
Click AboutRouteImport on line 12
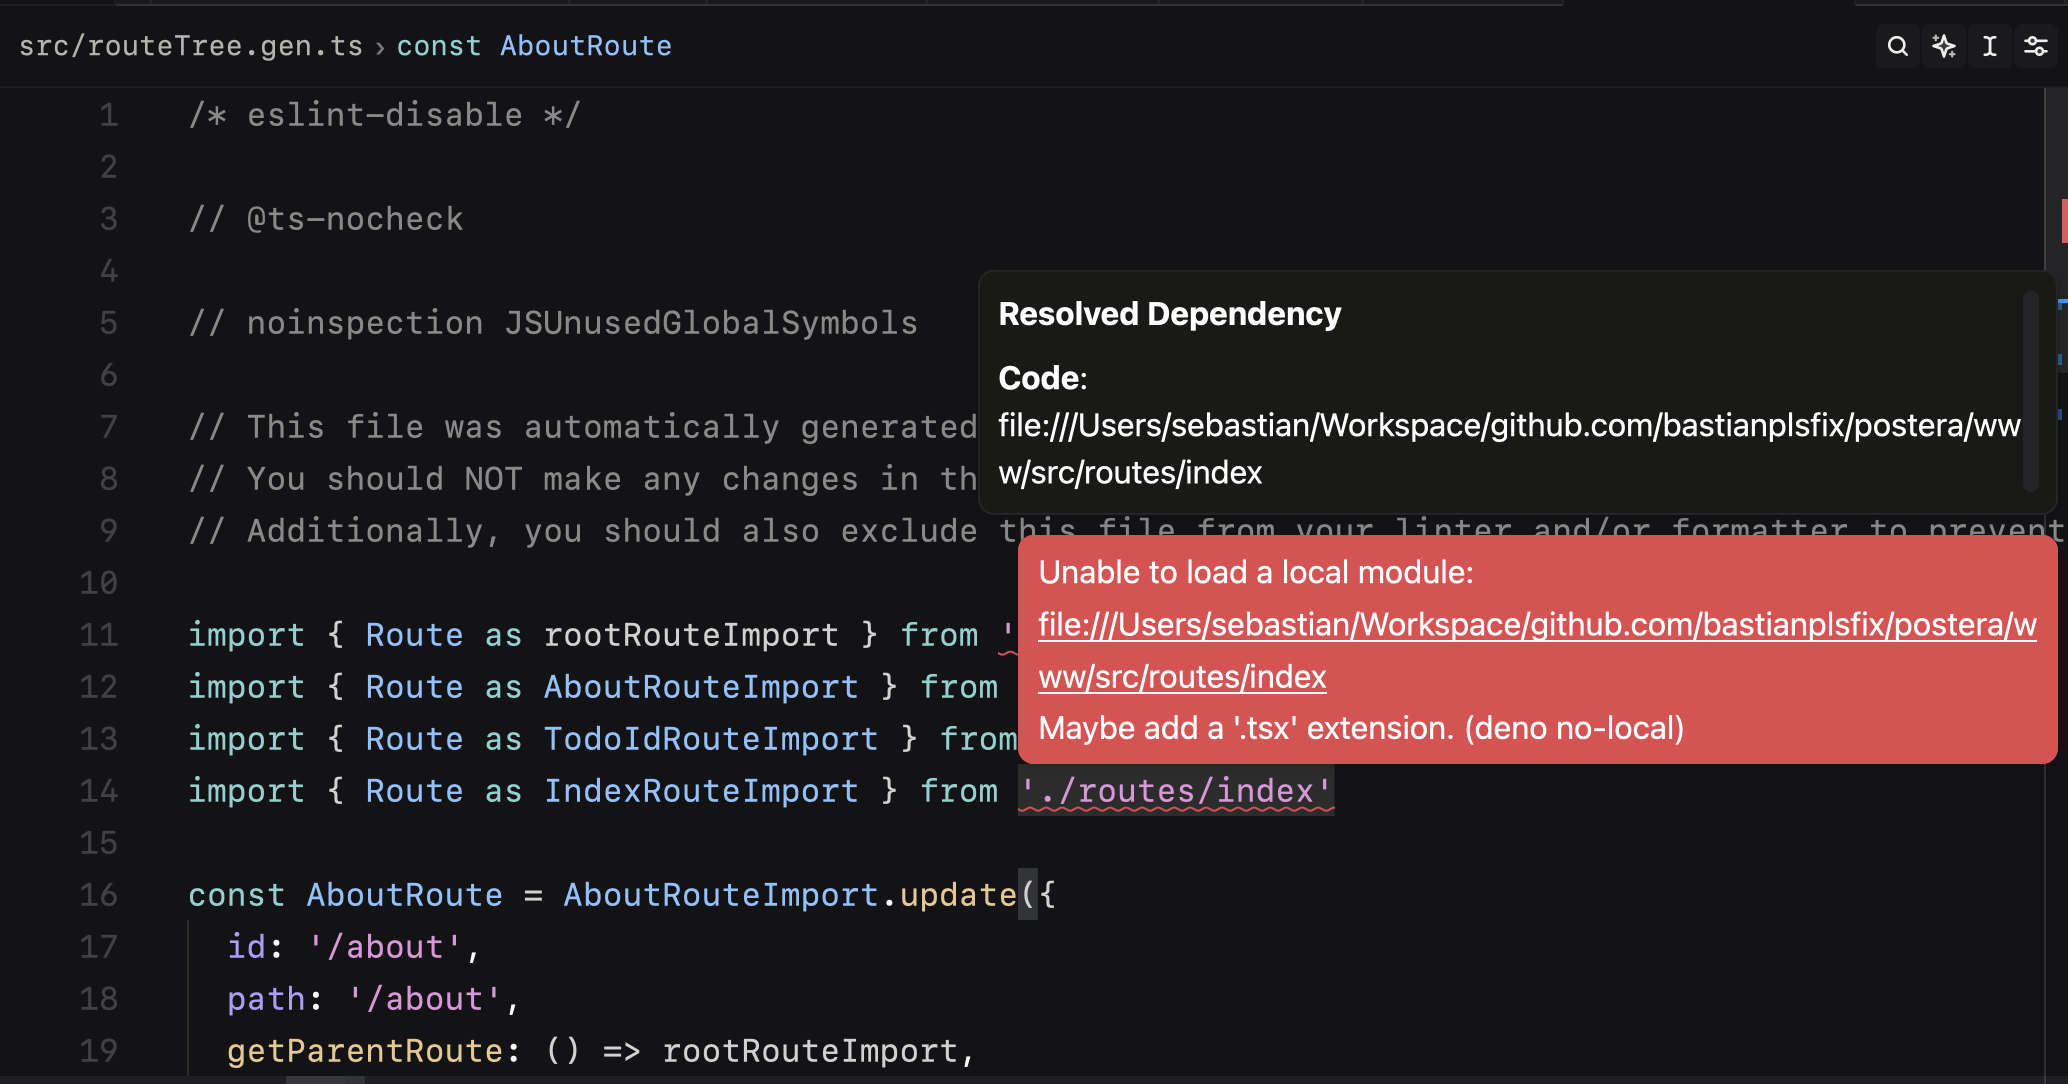(701, 687)
